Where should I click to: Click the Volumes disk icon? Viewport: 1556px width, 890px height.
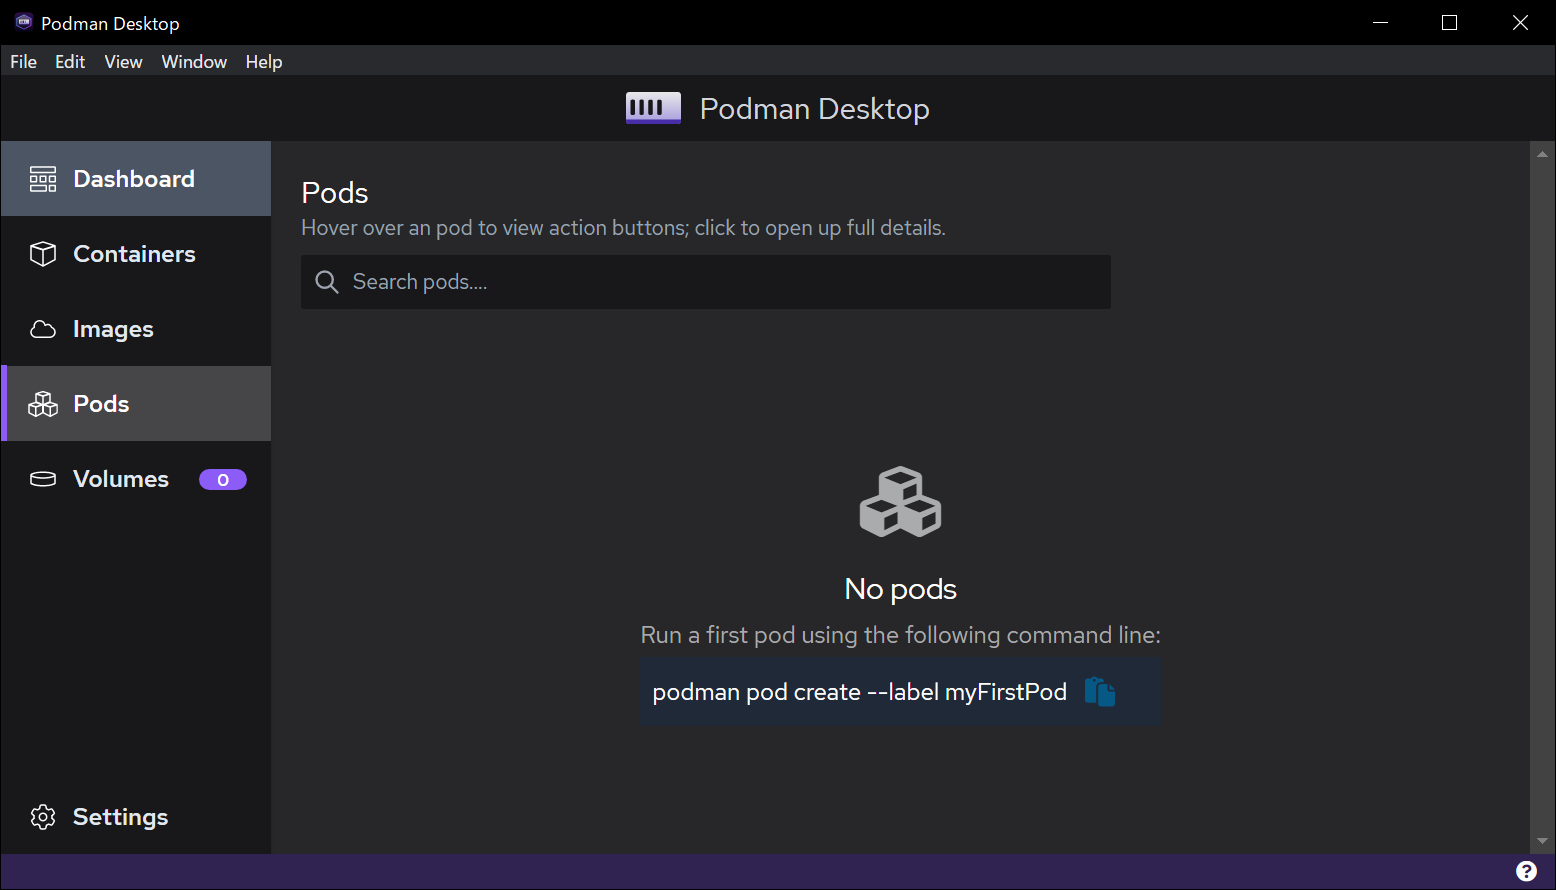tap(43, 479)
